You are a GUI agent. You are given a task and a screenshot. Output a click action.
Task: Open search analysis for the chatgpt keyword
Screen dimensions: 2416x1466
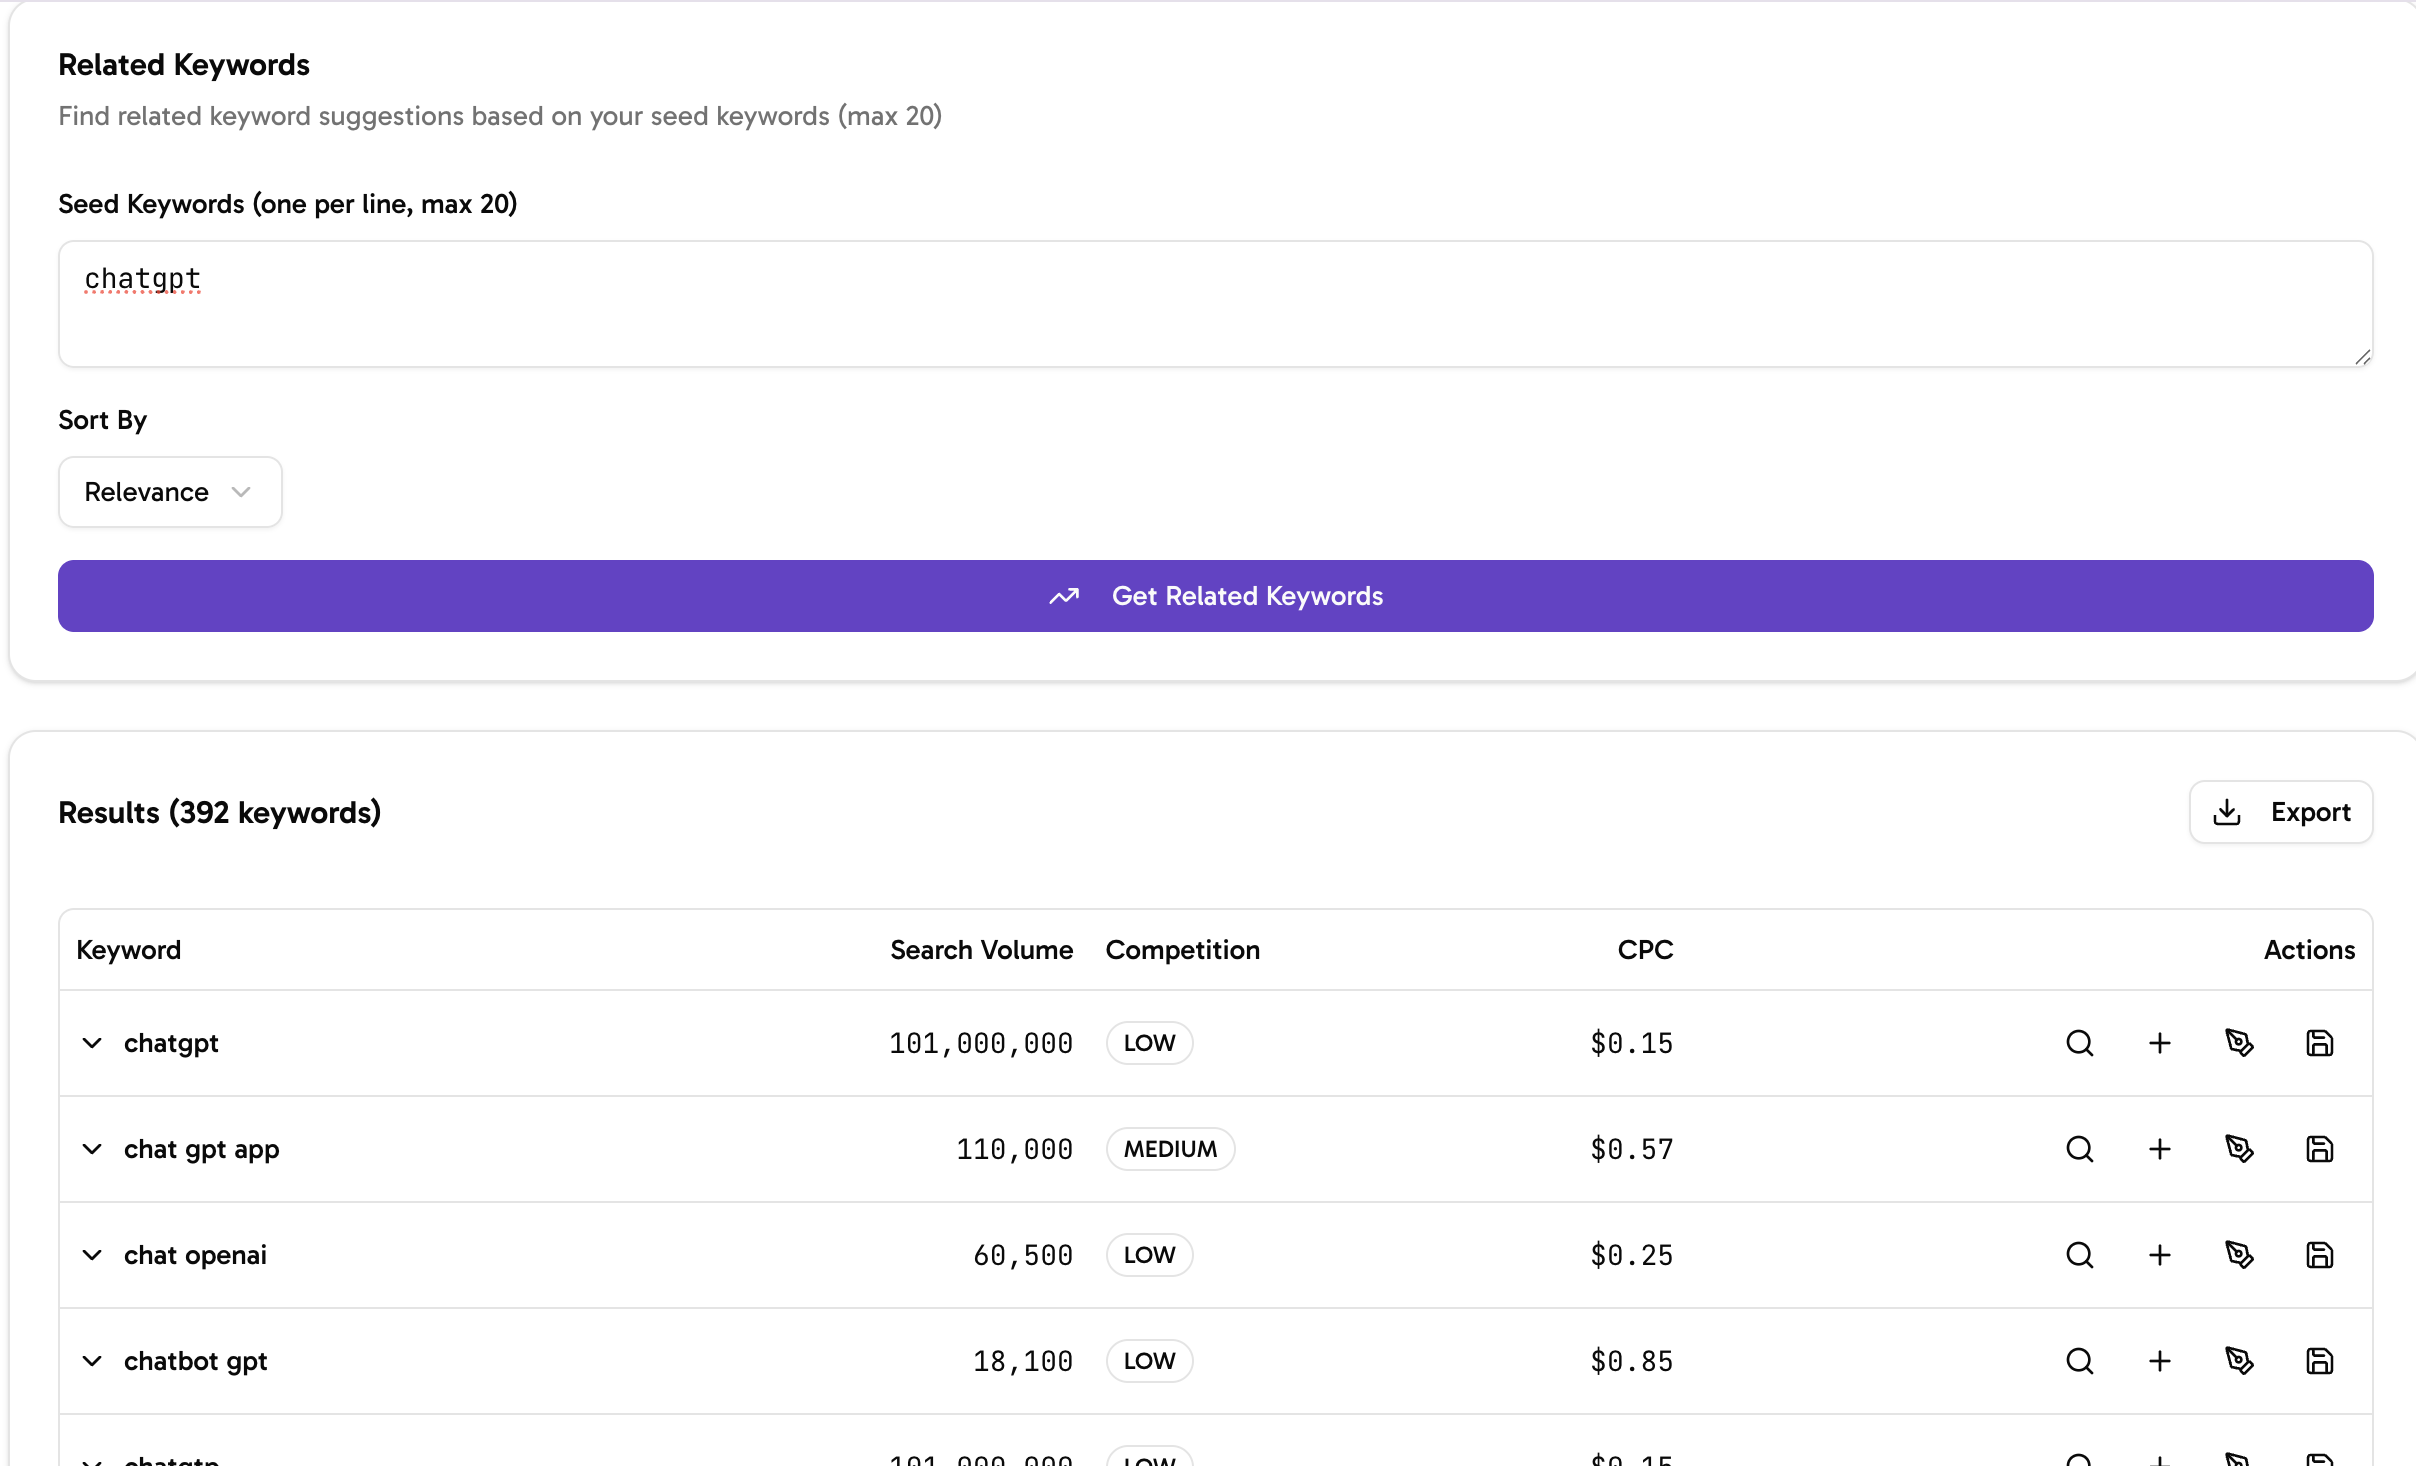(x=2080, y=1043)
